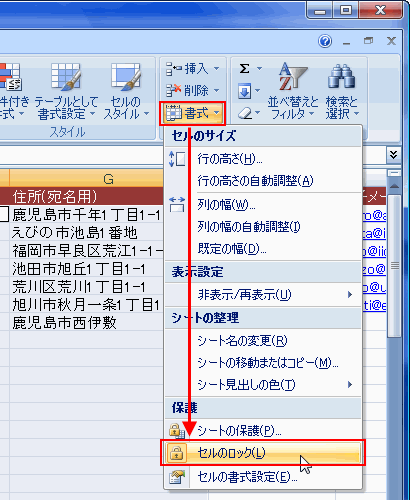Image resolution: width=410 pixels, height=500 pixels.
Task: Open the 書式 dropdown button
Action: (x=193, y=113)
